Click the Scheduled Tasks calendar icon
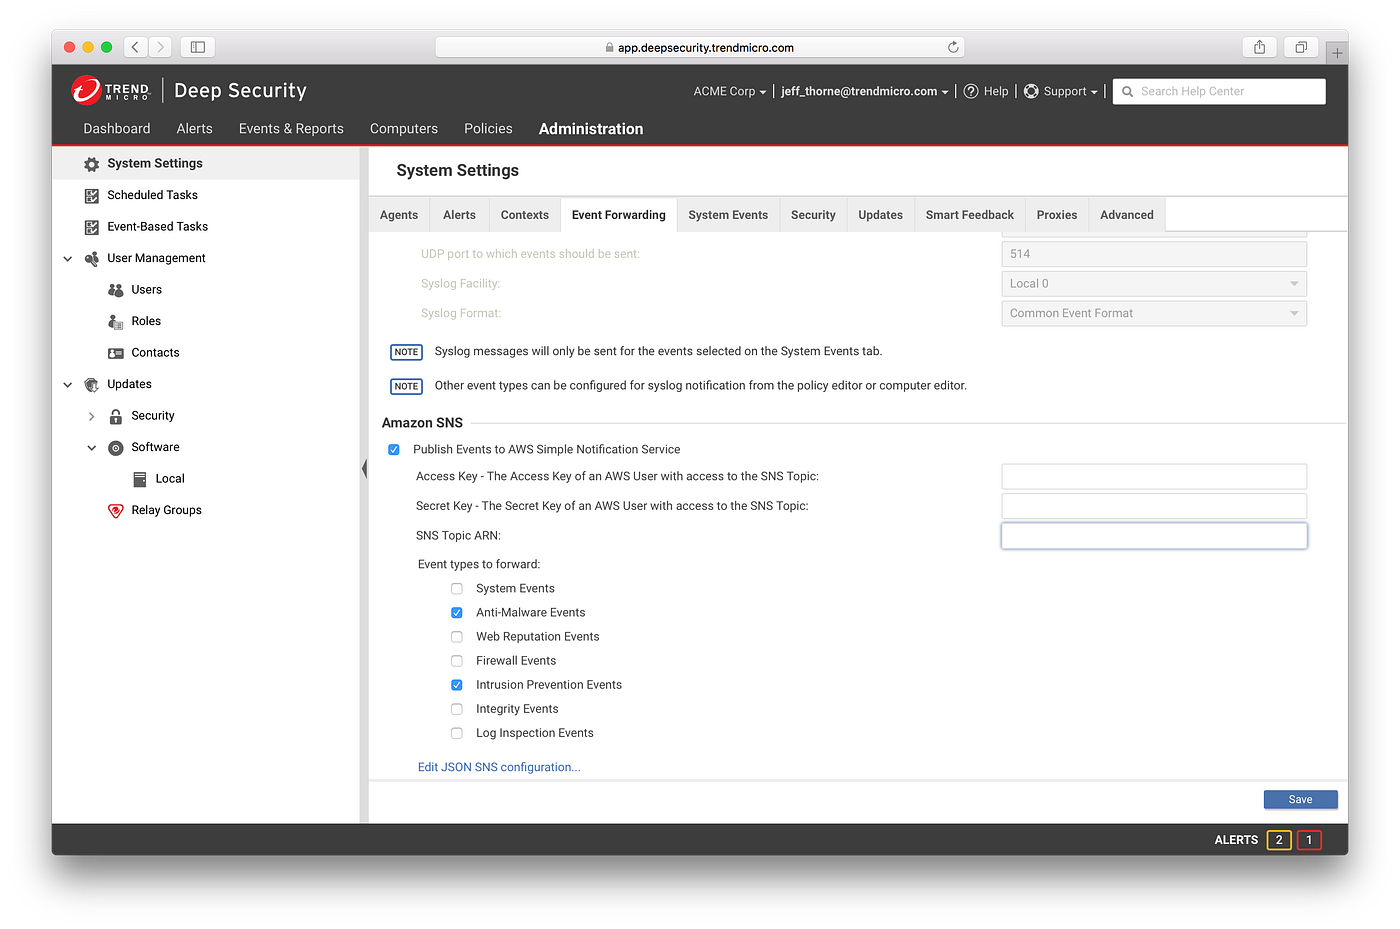Screen dimensions: 1400x929 click(x=93, y=194)
